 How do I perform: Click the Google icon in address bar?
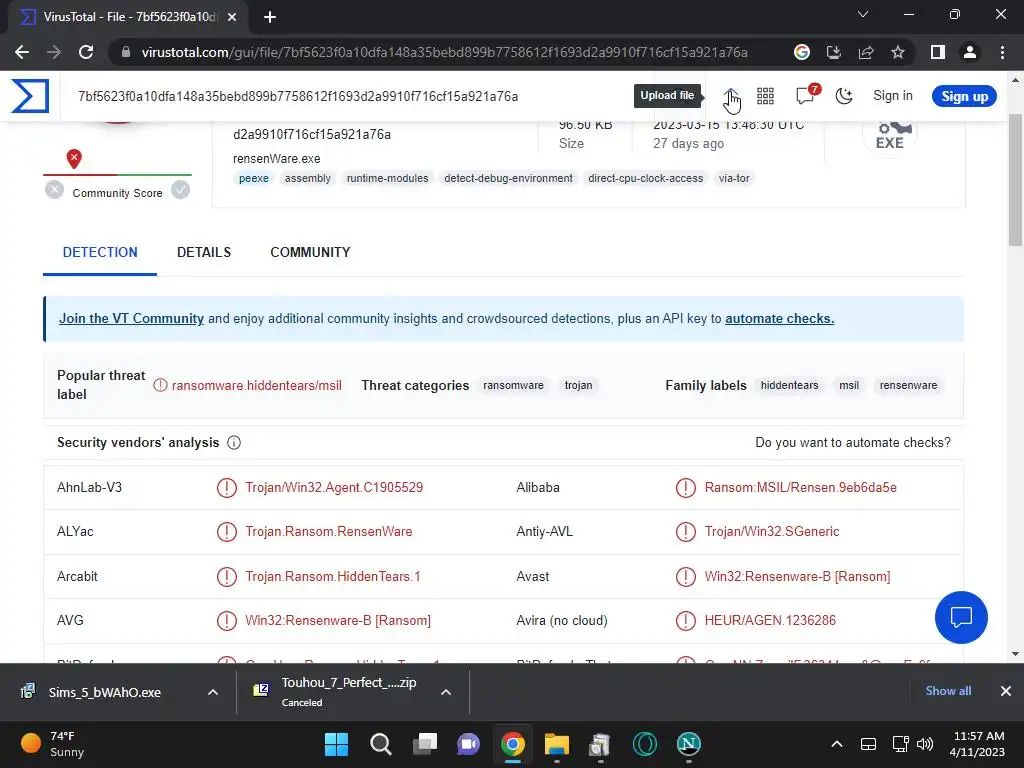[802, 52]
